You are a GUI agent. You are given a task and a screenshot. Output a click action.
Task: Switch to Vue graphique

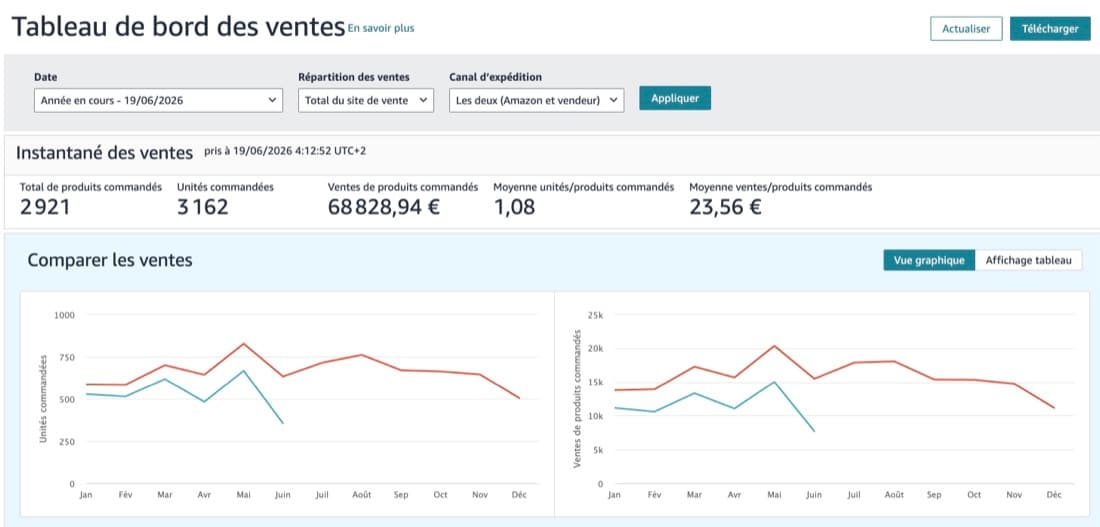(929, 260)
